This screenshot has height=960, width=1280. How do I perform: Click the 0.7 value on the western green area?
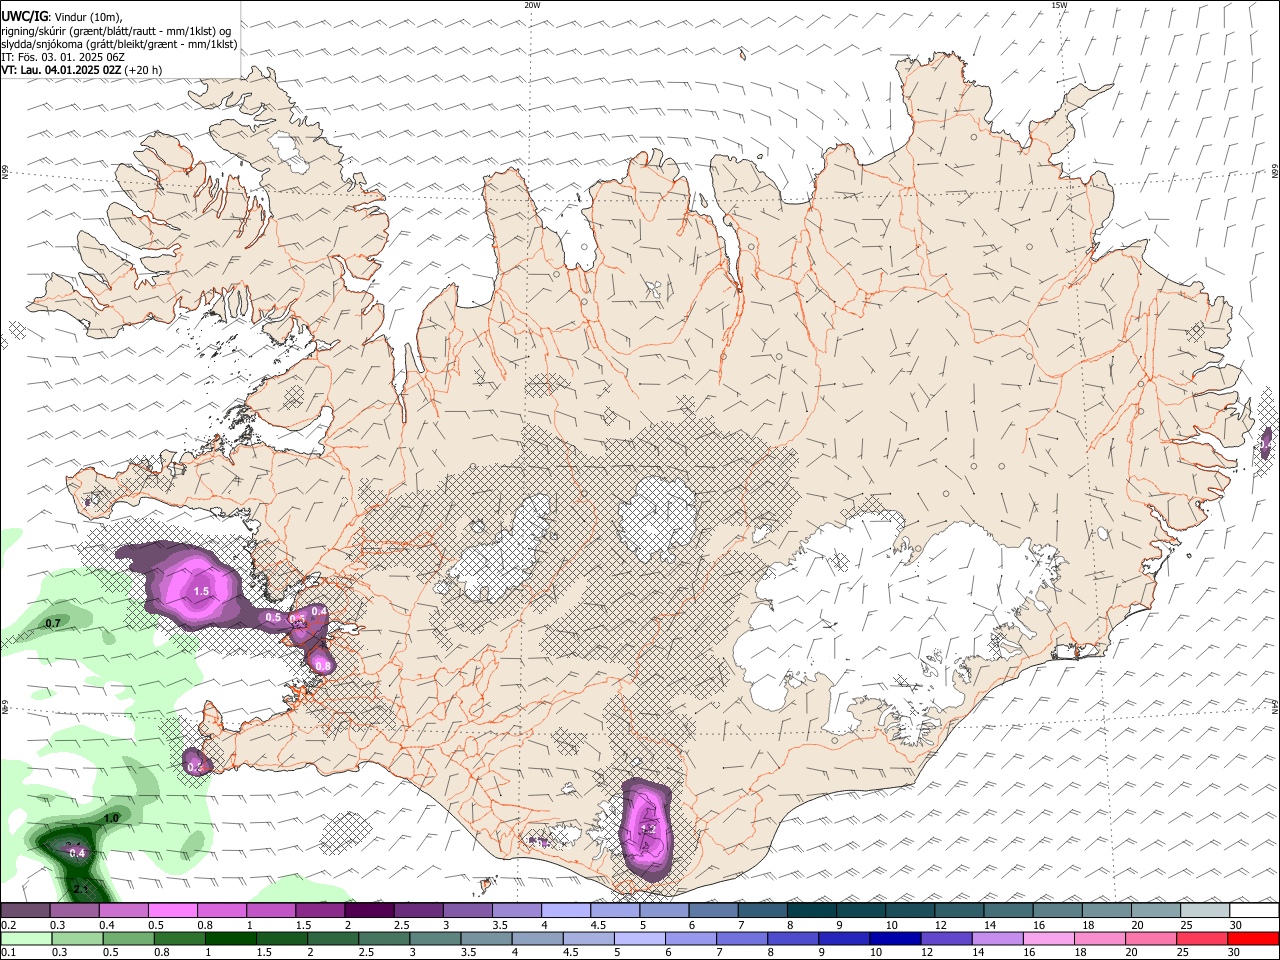pyautogui.click(x=54, y=623)
